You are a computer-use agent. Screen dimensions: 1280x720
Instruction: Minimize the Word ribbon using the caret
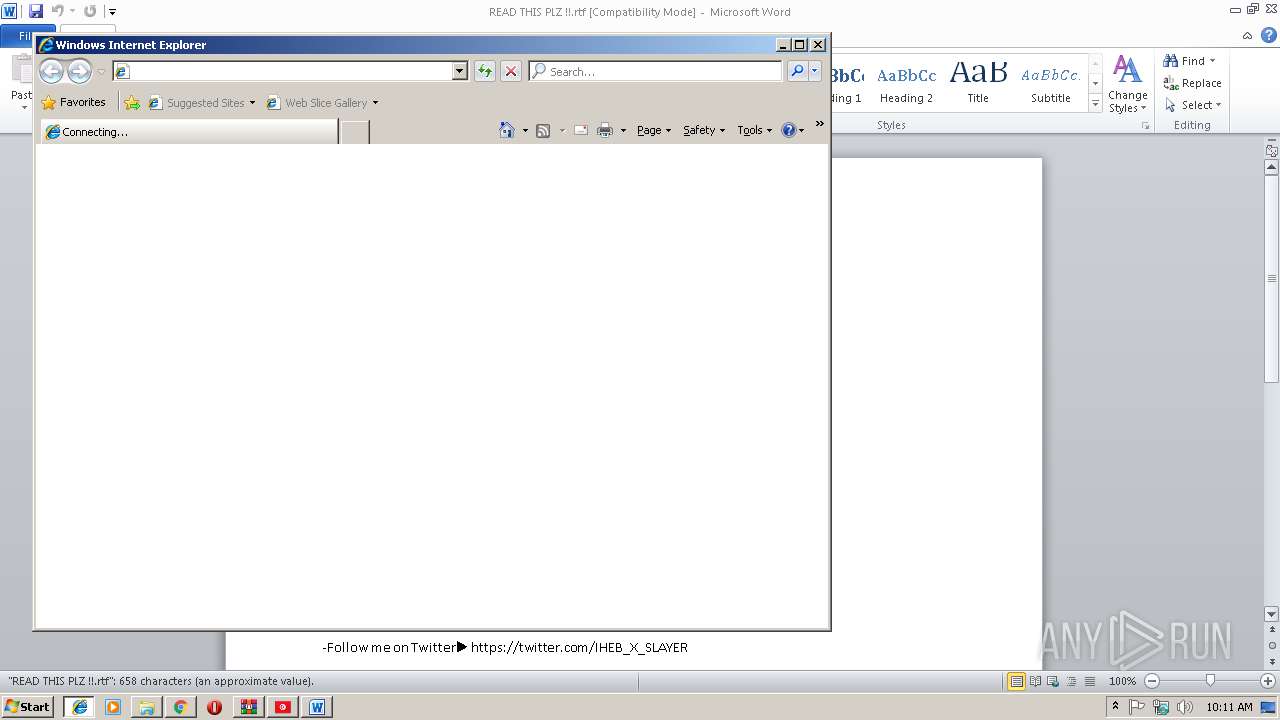(x=1247, y=35)
